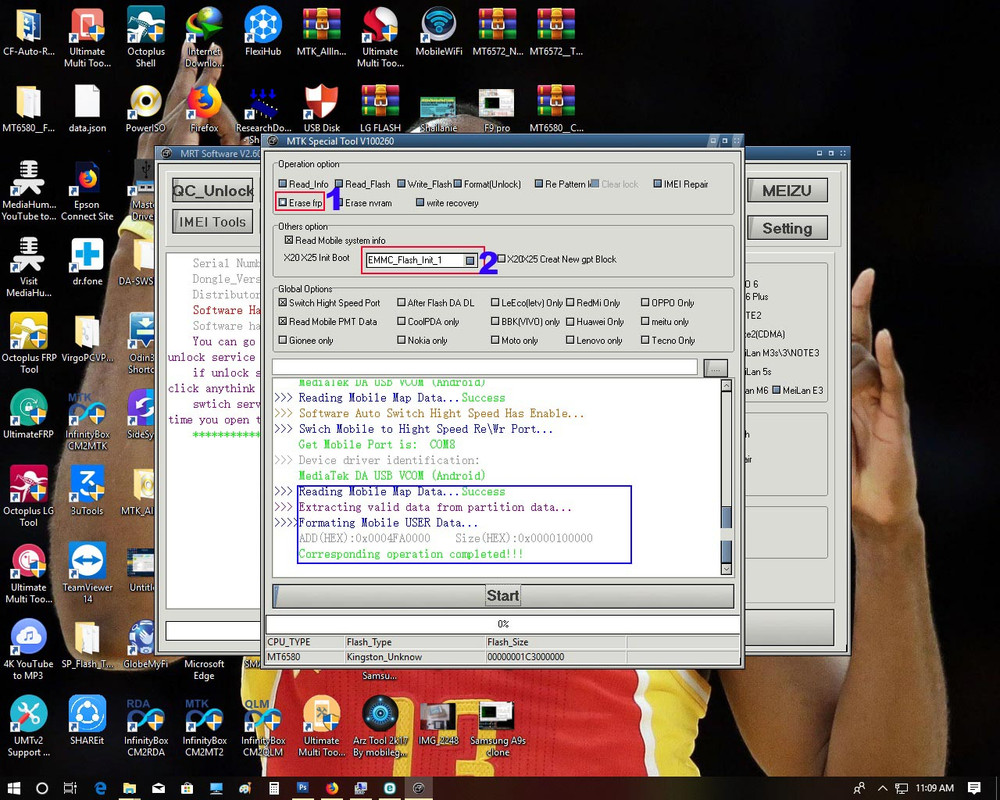Image resolution: width=1000 pixels, height=800 pixels.
Task: Tick the IMEI Repair checkbox
Action: 658,184
